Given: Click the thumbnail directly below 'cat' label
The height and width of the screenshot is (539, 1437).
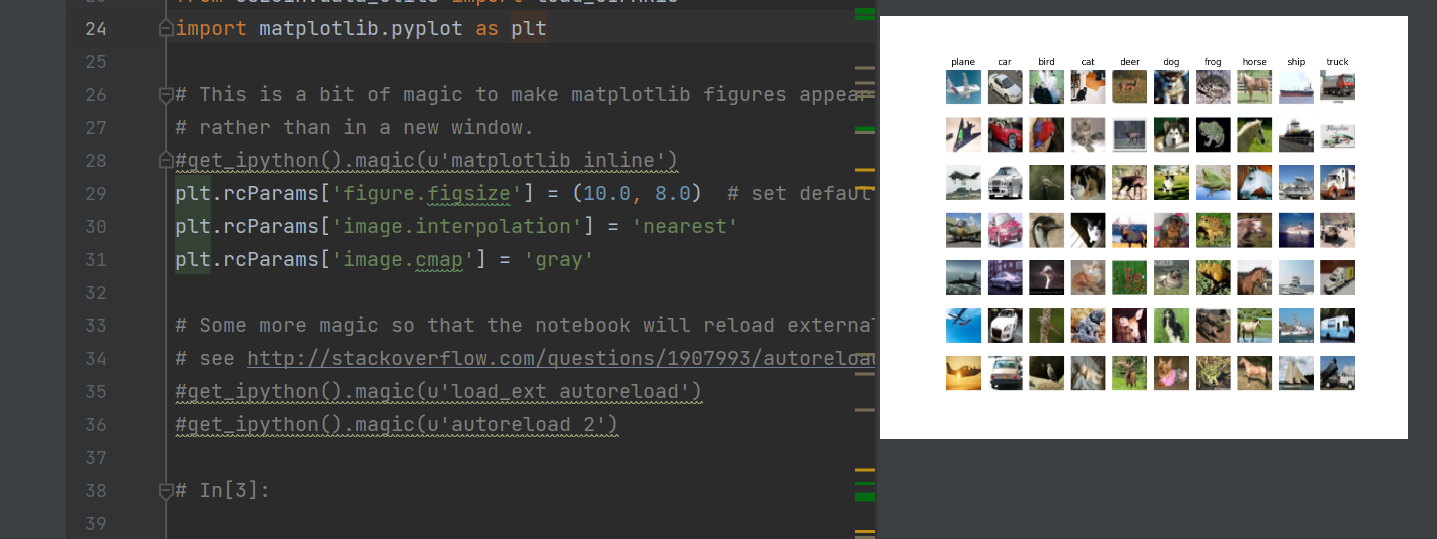Looking at the screenshot, I should 1088,87.
